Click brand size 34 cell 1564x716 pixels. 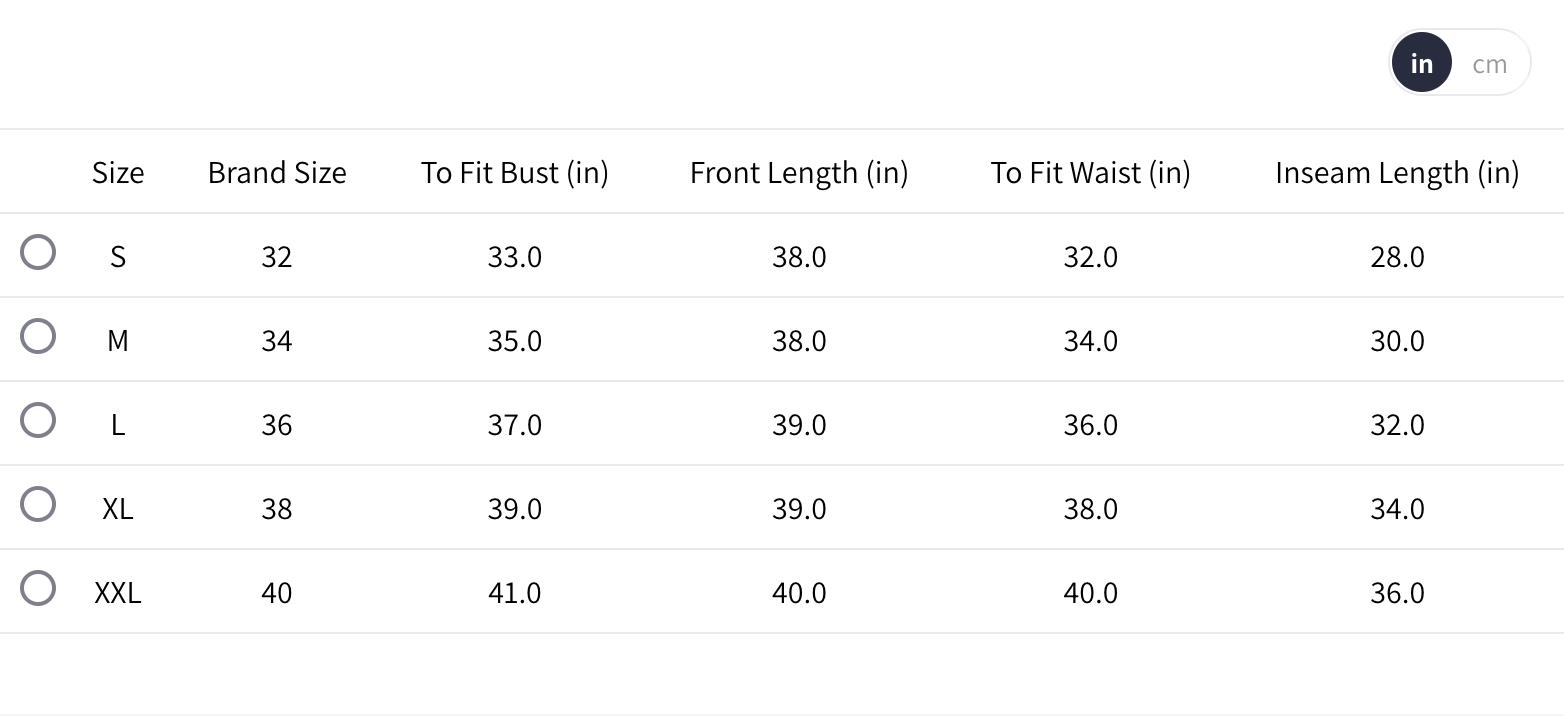277,341
